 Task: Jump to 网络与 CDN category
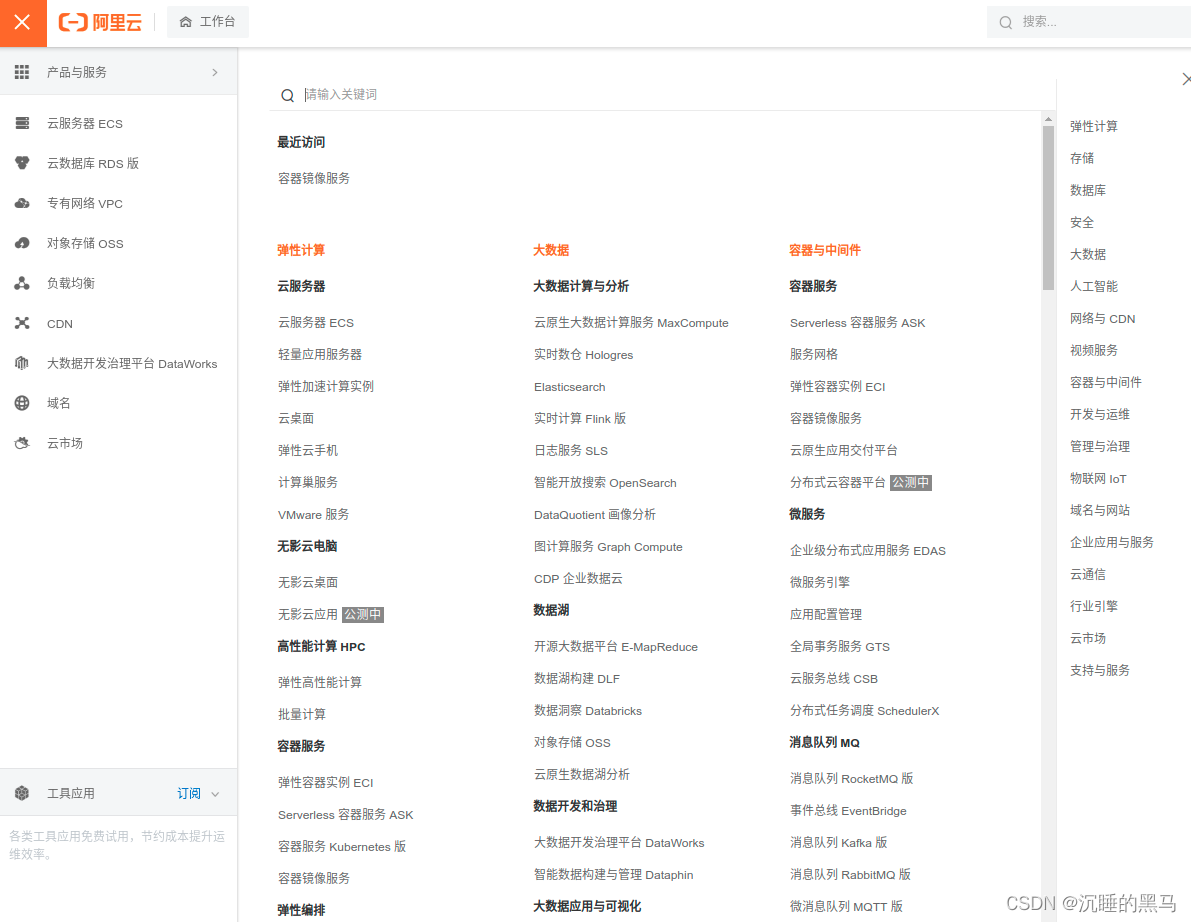click(1102, 318)
